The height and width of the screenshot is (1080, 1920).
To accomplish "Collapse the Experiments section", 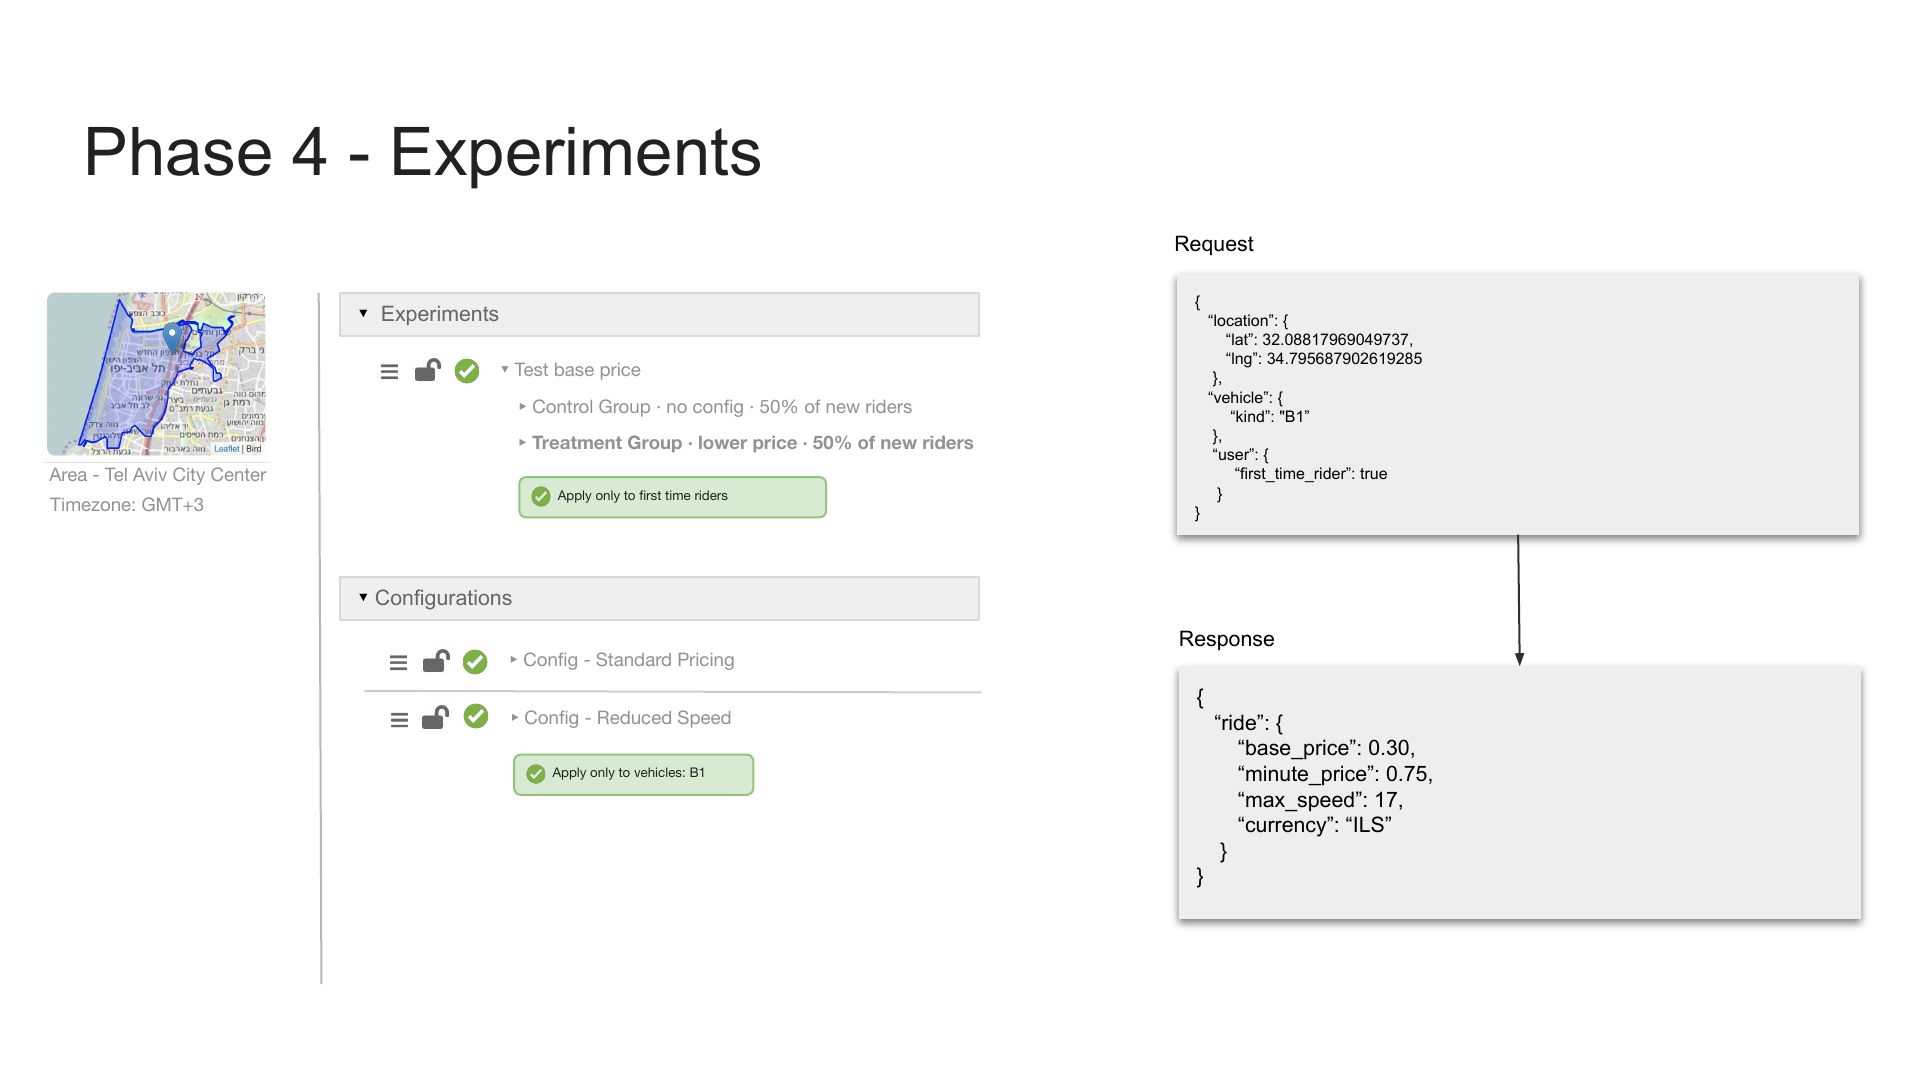I will [x=363, y=314].
